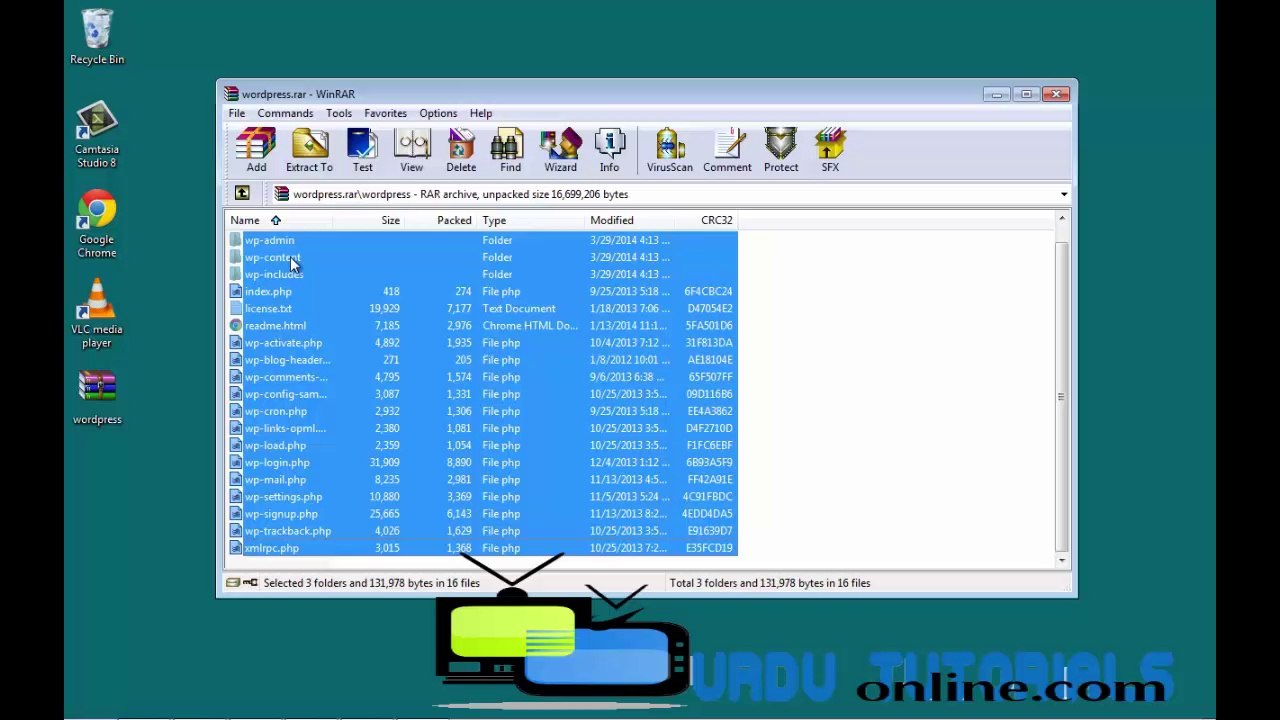
Task: Sort the list by Modified column
Action: (x=629, y=220)
